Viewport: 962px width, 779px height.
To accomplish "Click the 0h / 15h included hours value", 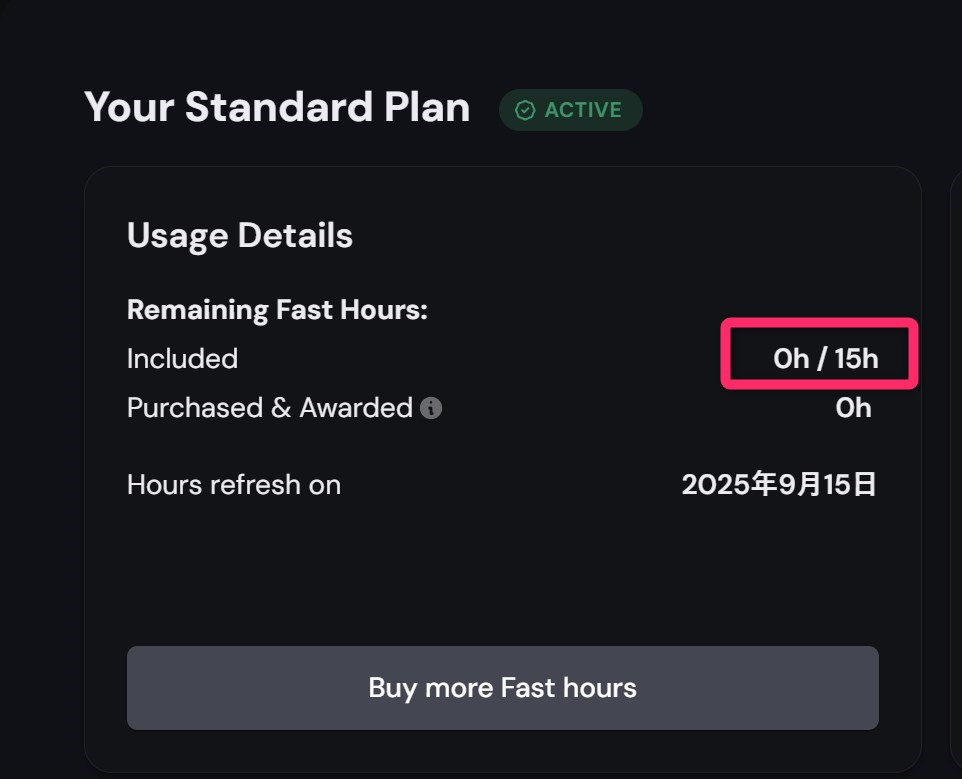I will pyautogui.click(x=825, y=359).
